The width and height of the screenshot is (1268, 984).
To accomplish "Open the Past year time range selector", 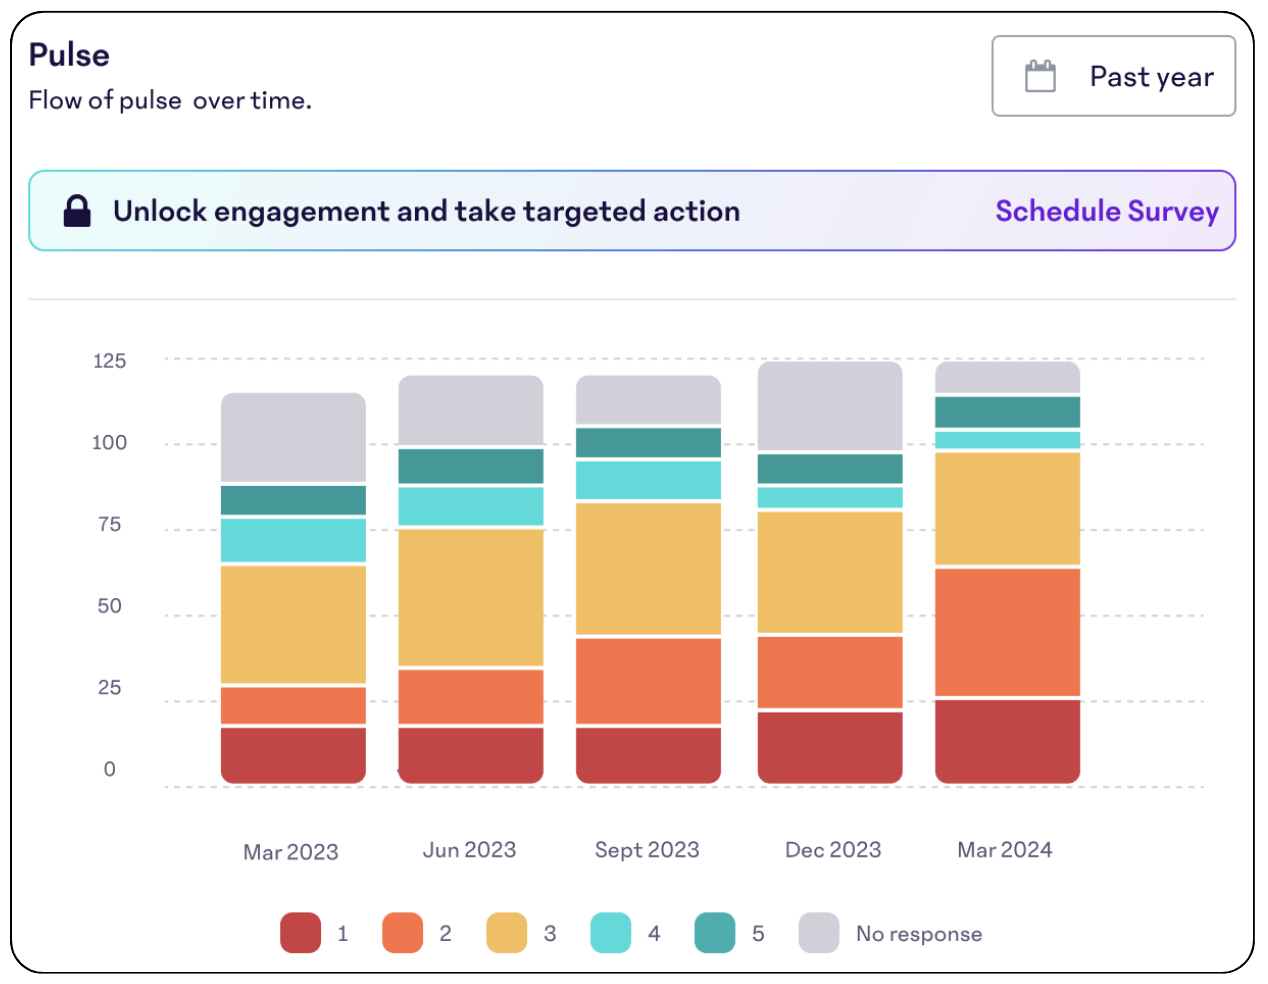I will coord(1113,75).
